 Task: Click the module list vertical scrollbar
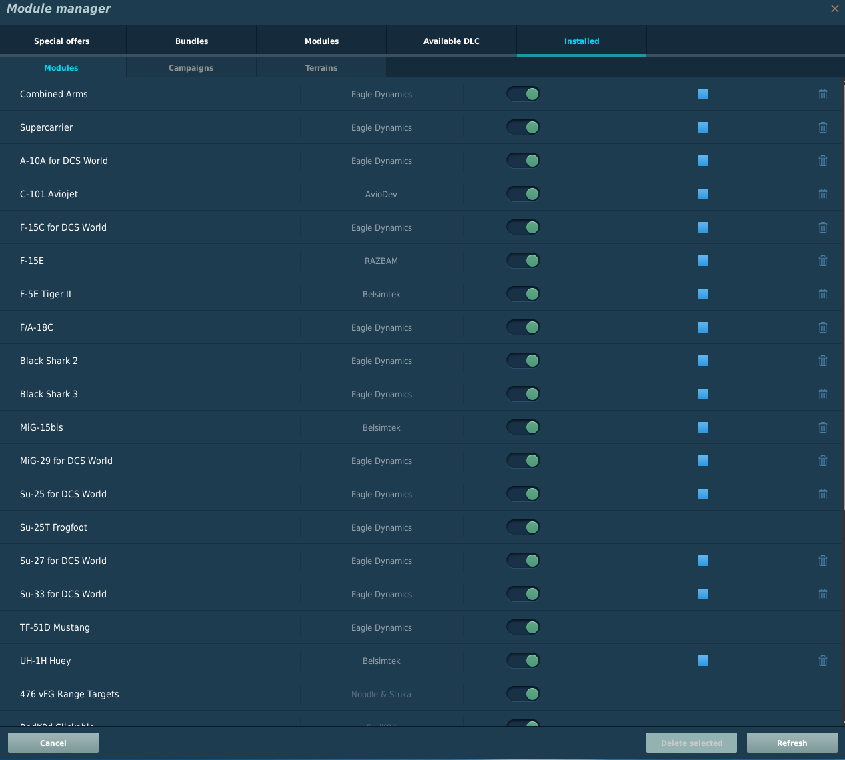tap(843, 296)
